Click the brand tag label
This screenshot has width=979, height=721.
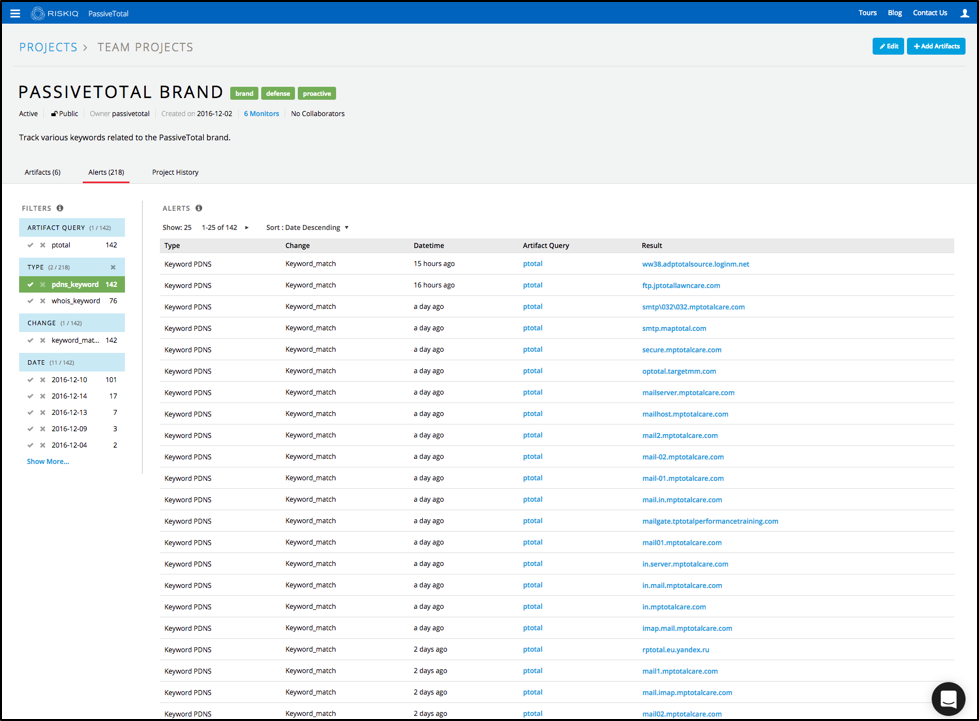click(x=244, y=94)
